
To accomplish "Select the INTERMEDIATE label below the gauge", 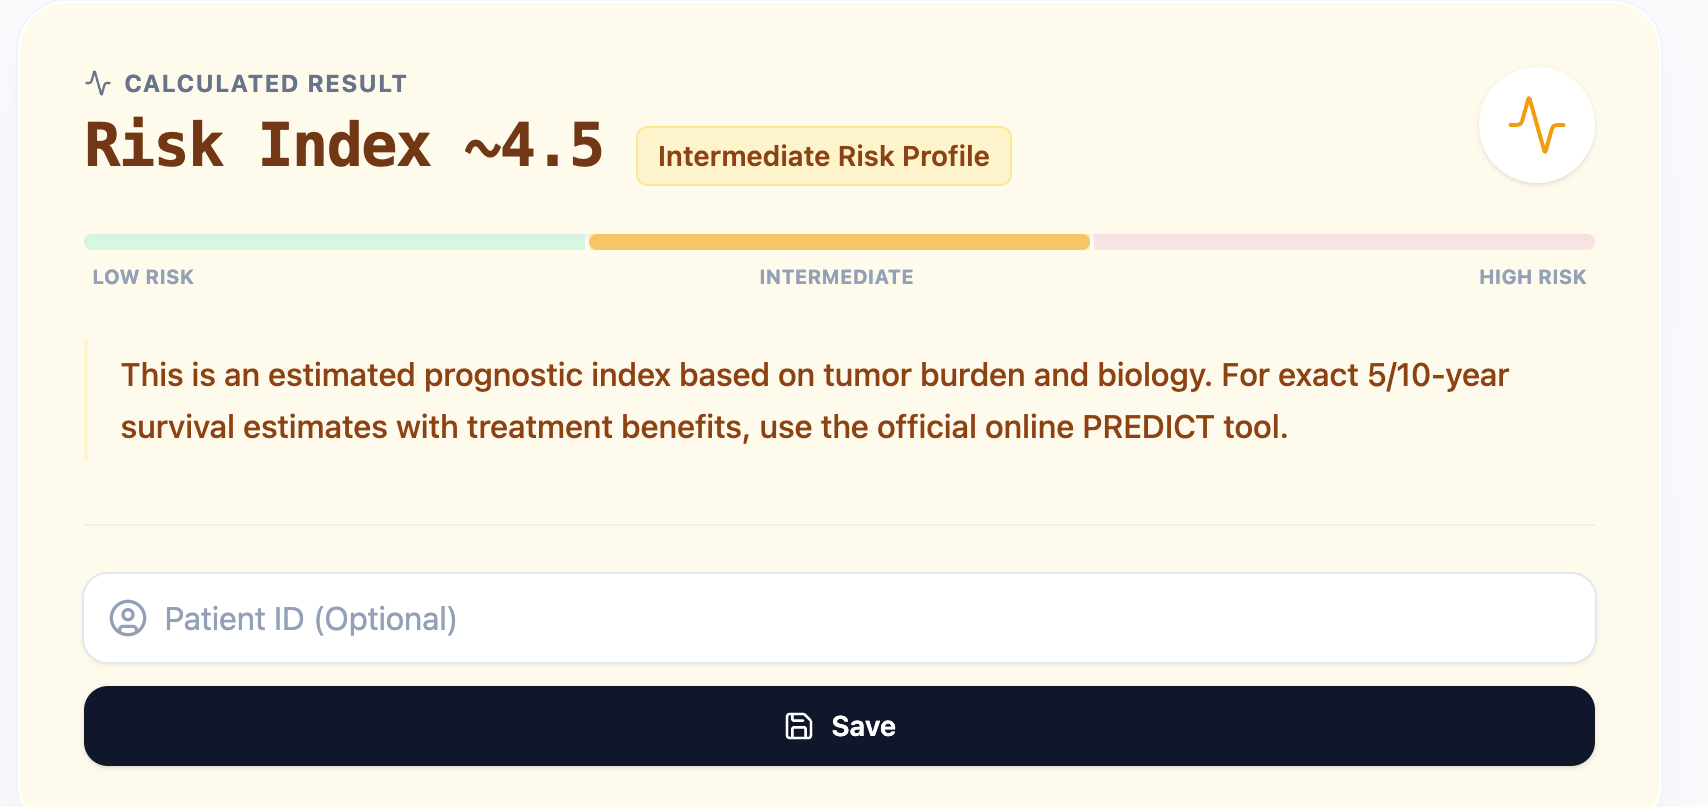I will click(838, 277).
